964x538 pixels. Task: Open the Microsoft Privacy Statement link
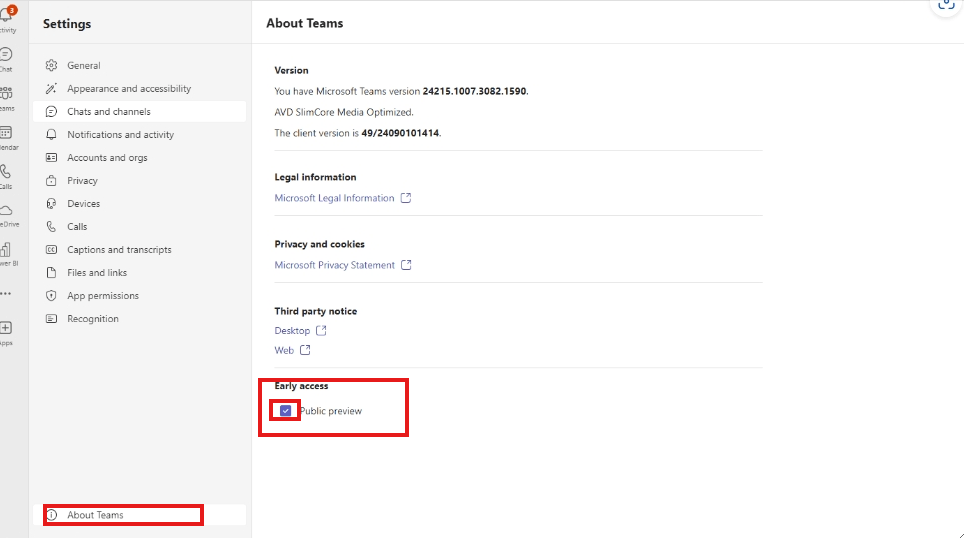point(334,265)
